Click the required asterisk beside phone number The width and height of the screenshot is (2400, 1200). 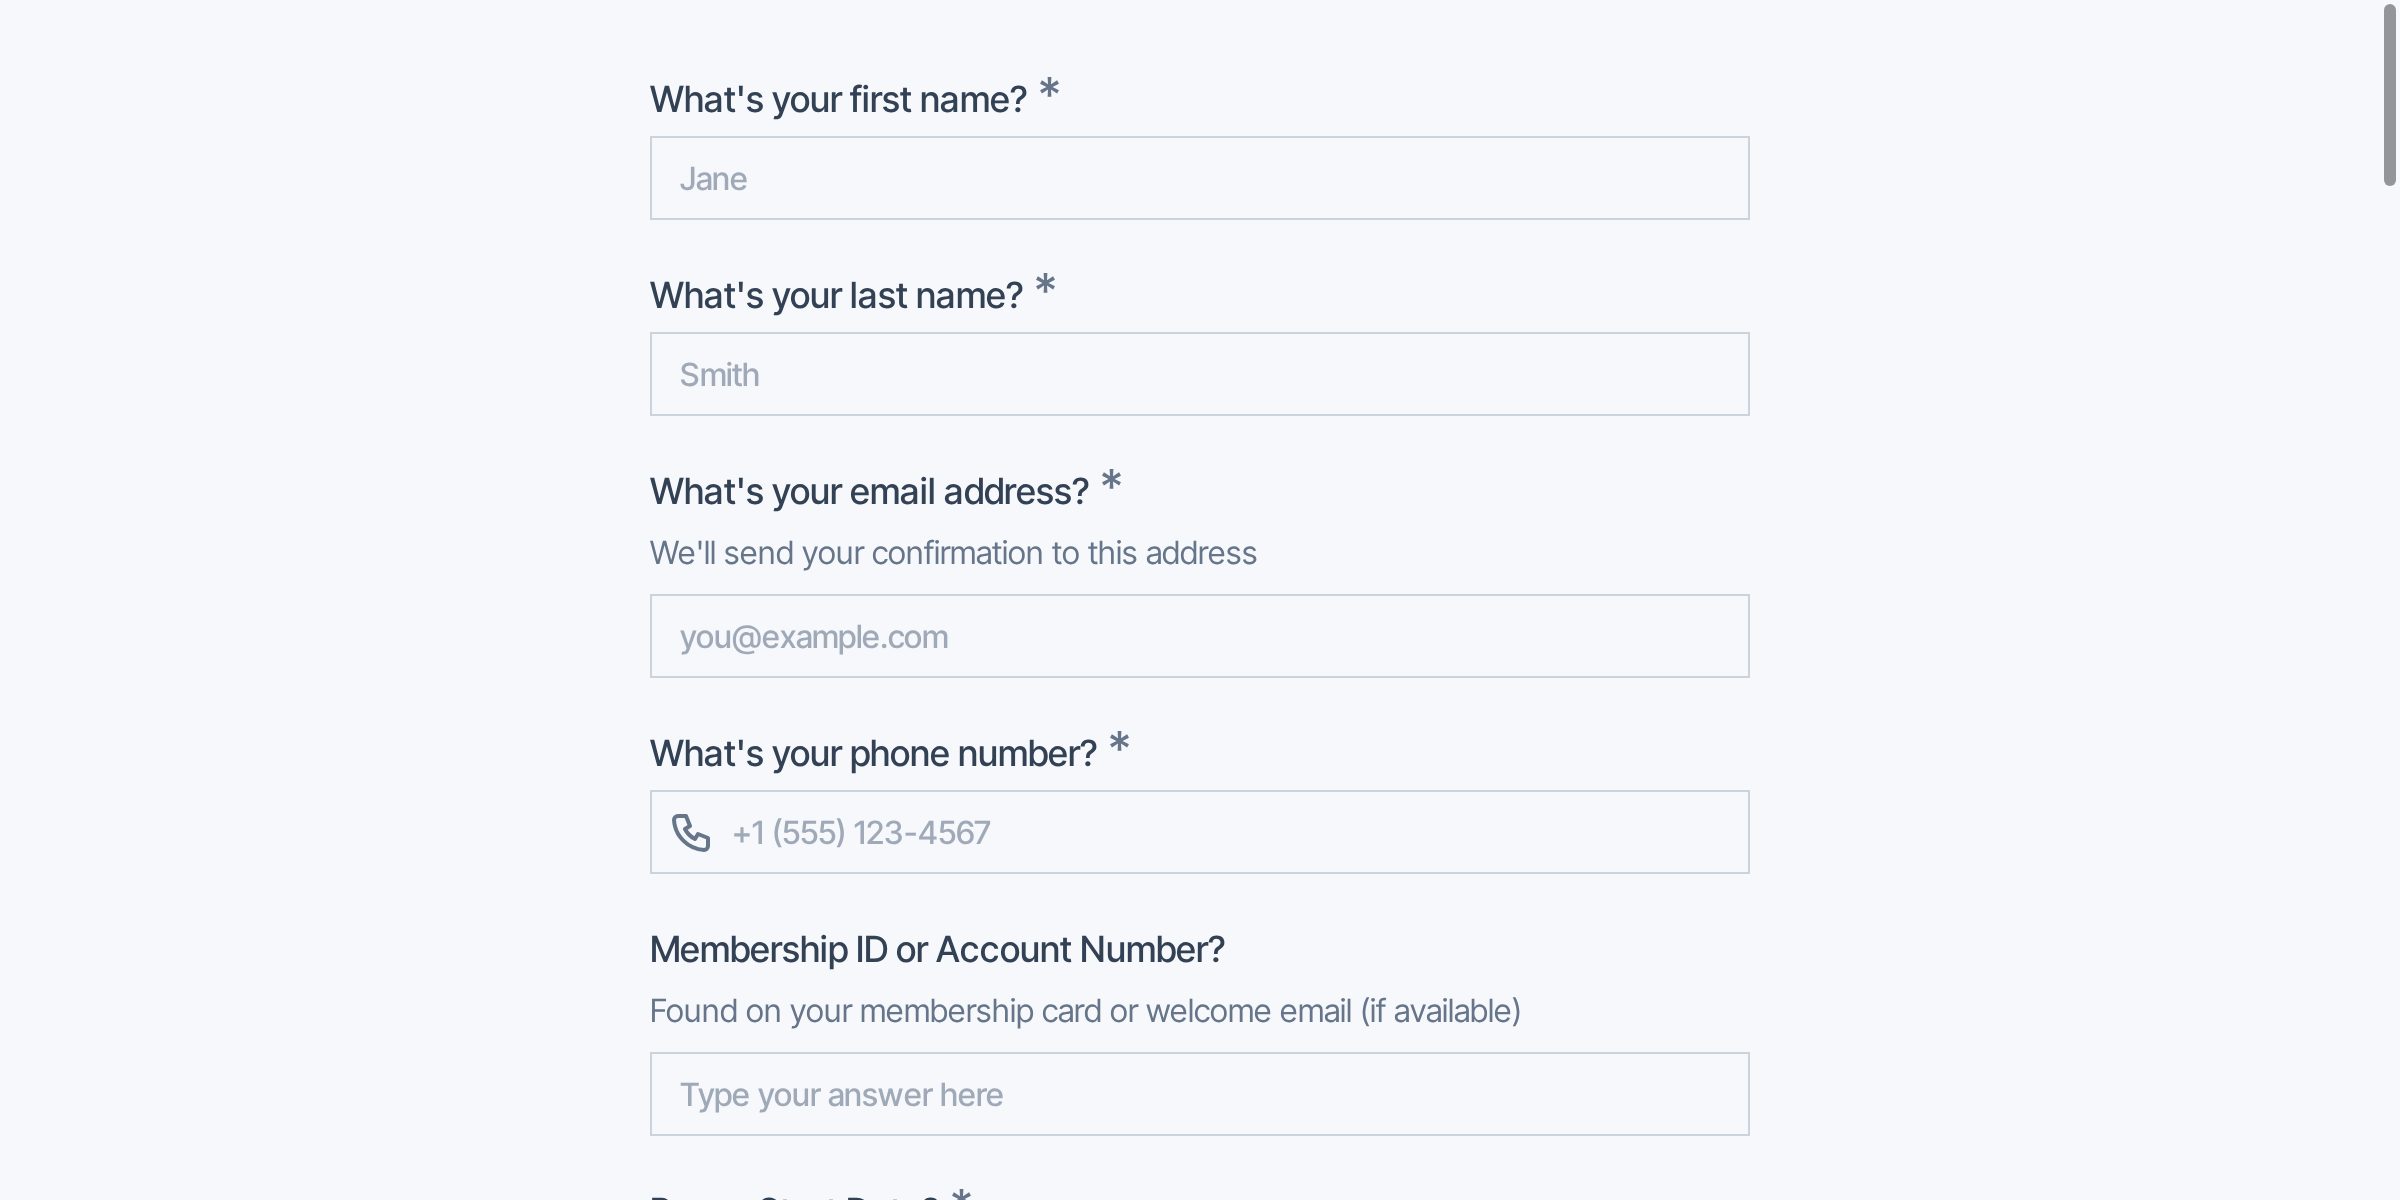pos(1119,744)
